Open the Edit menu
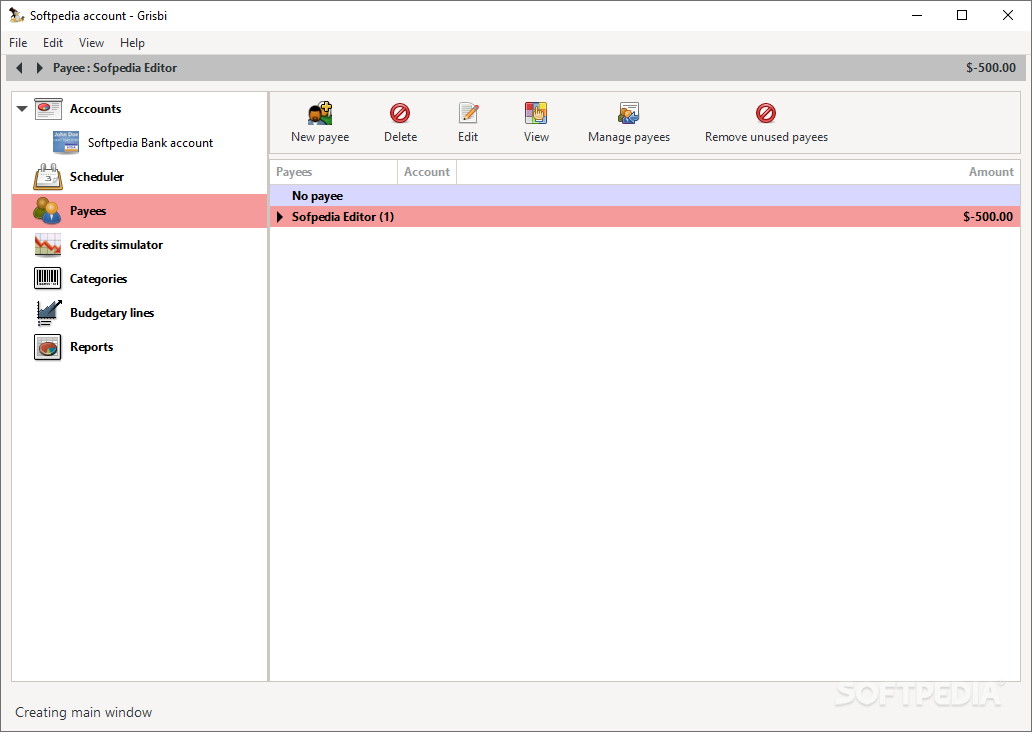 click(53, 43)
